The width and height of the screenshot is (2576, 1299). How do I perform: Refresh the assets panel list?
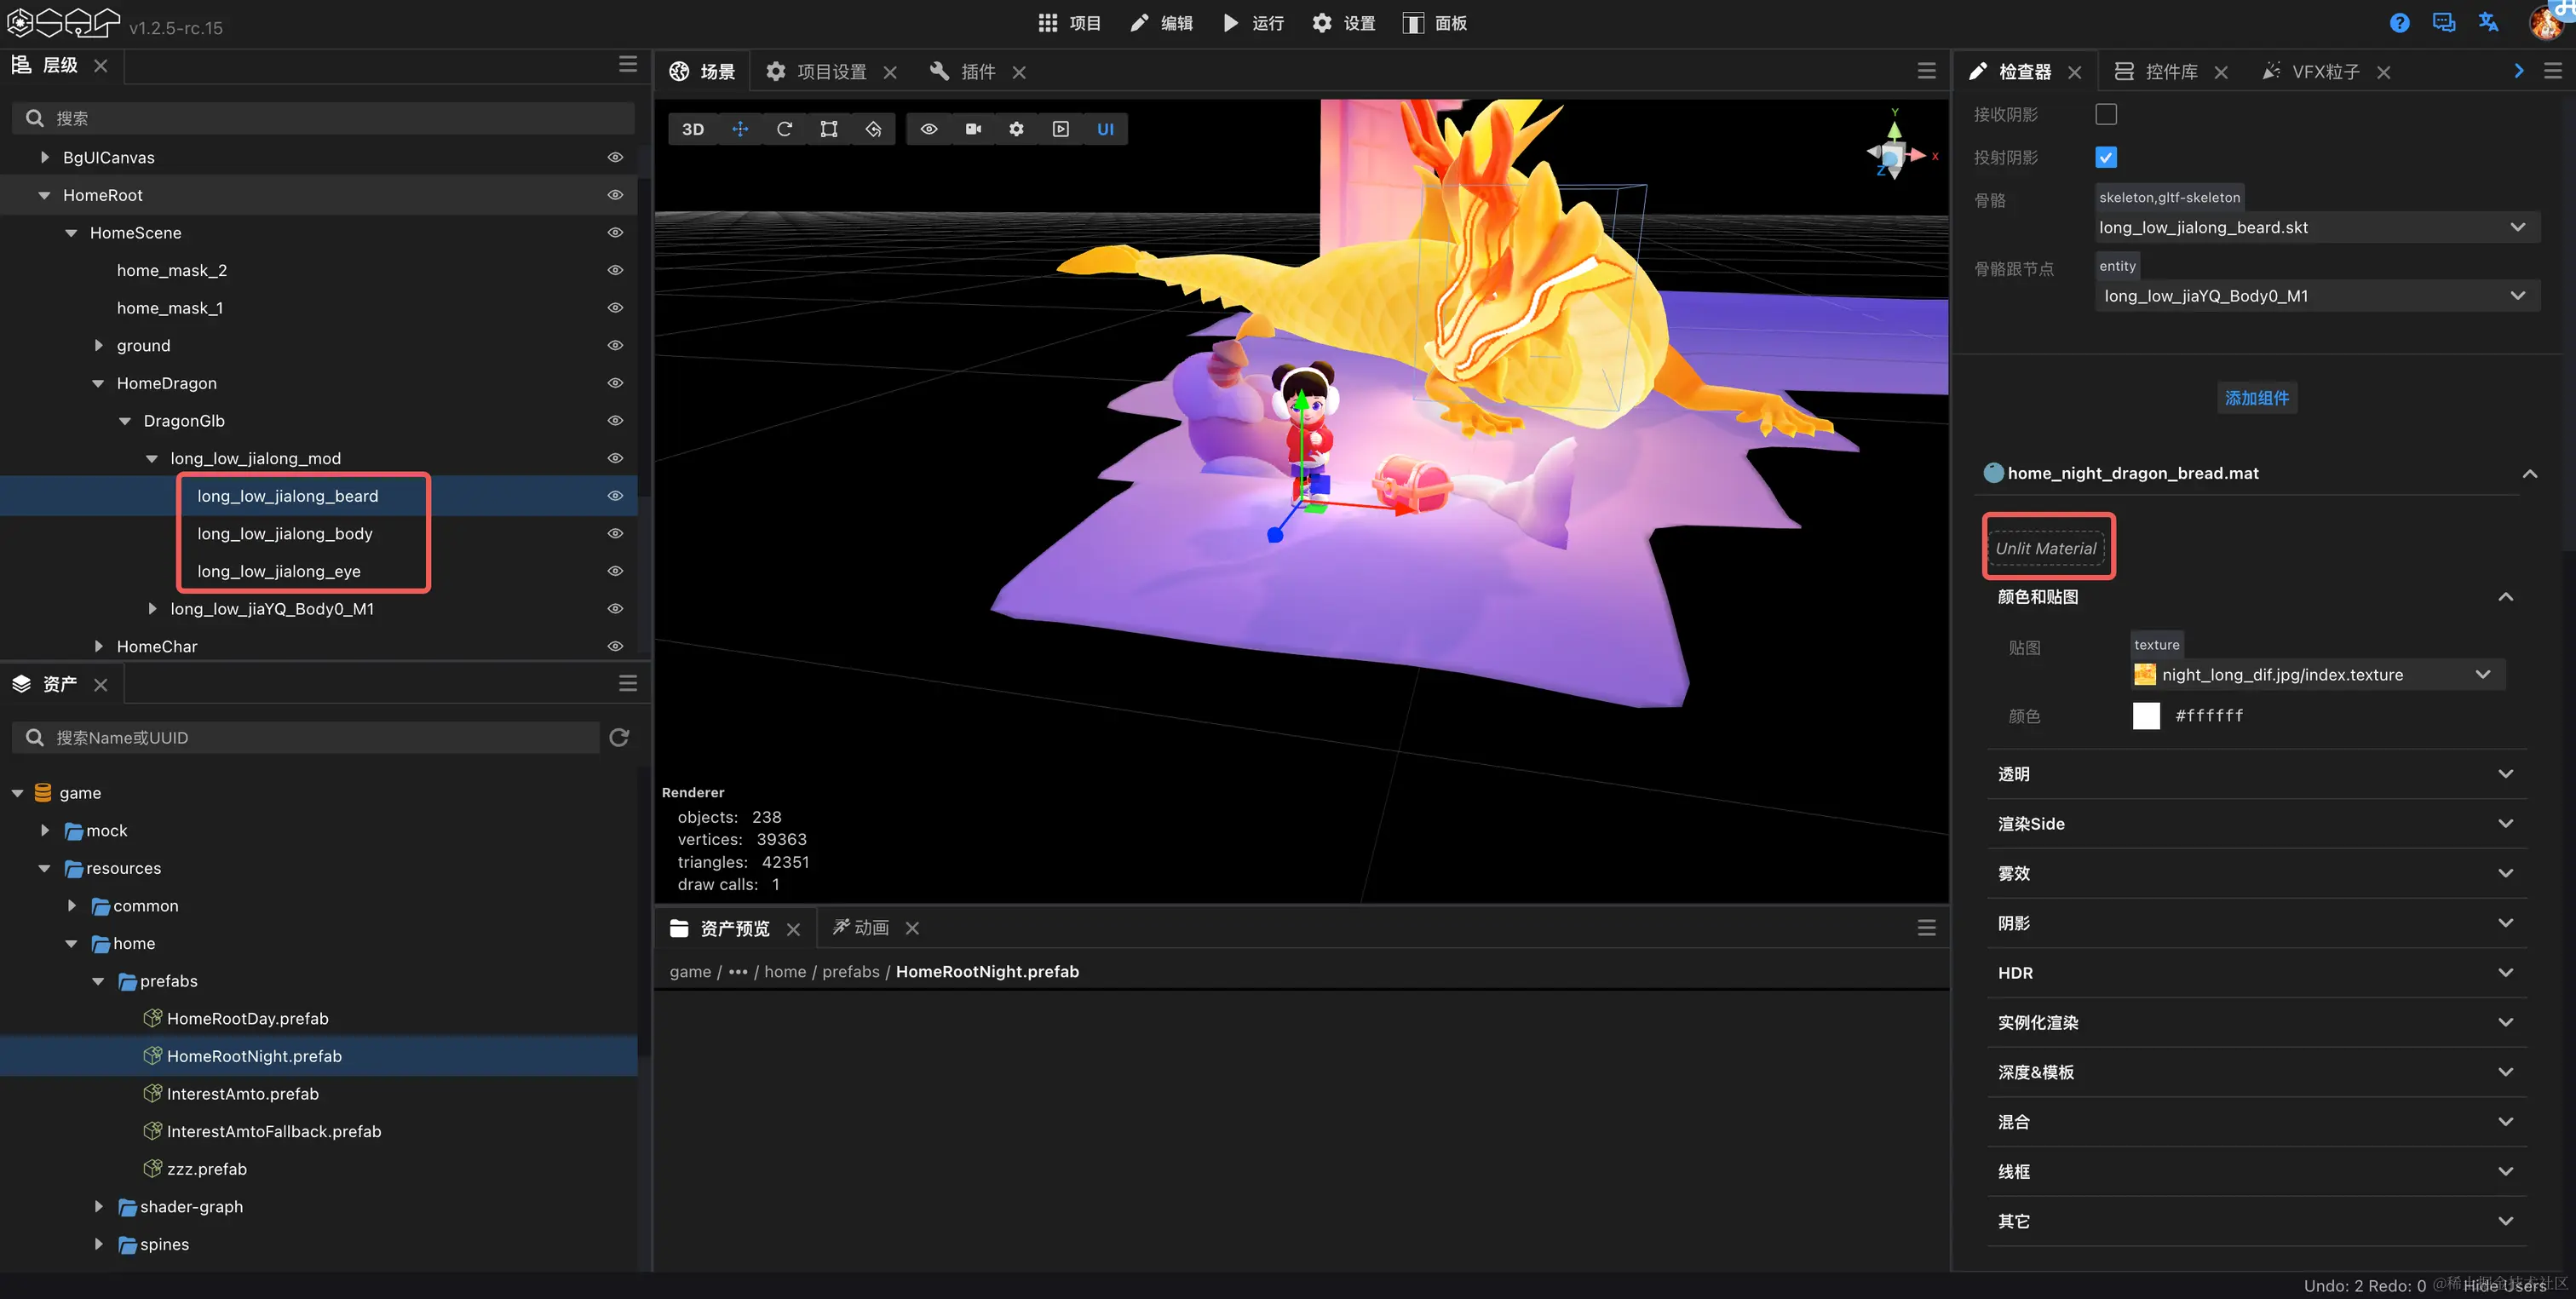point(619,737)
